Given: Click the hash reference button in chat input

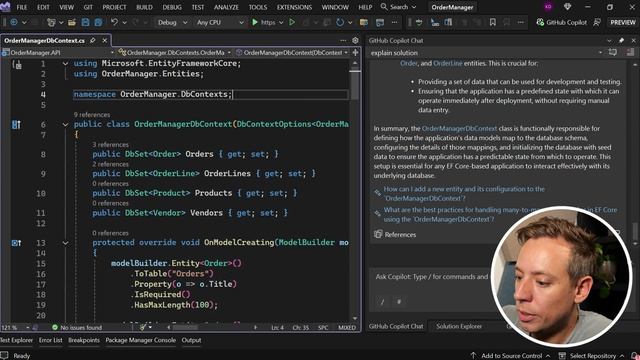Looking at the screenshot, I should tap(399, 302).
